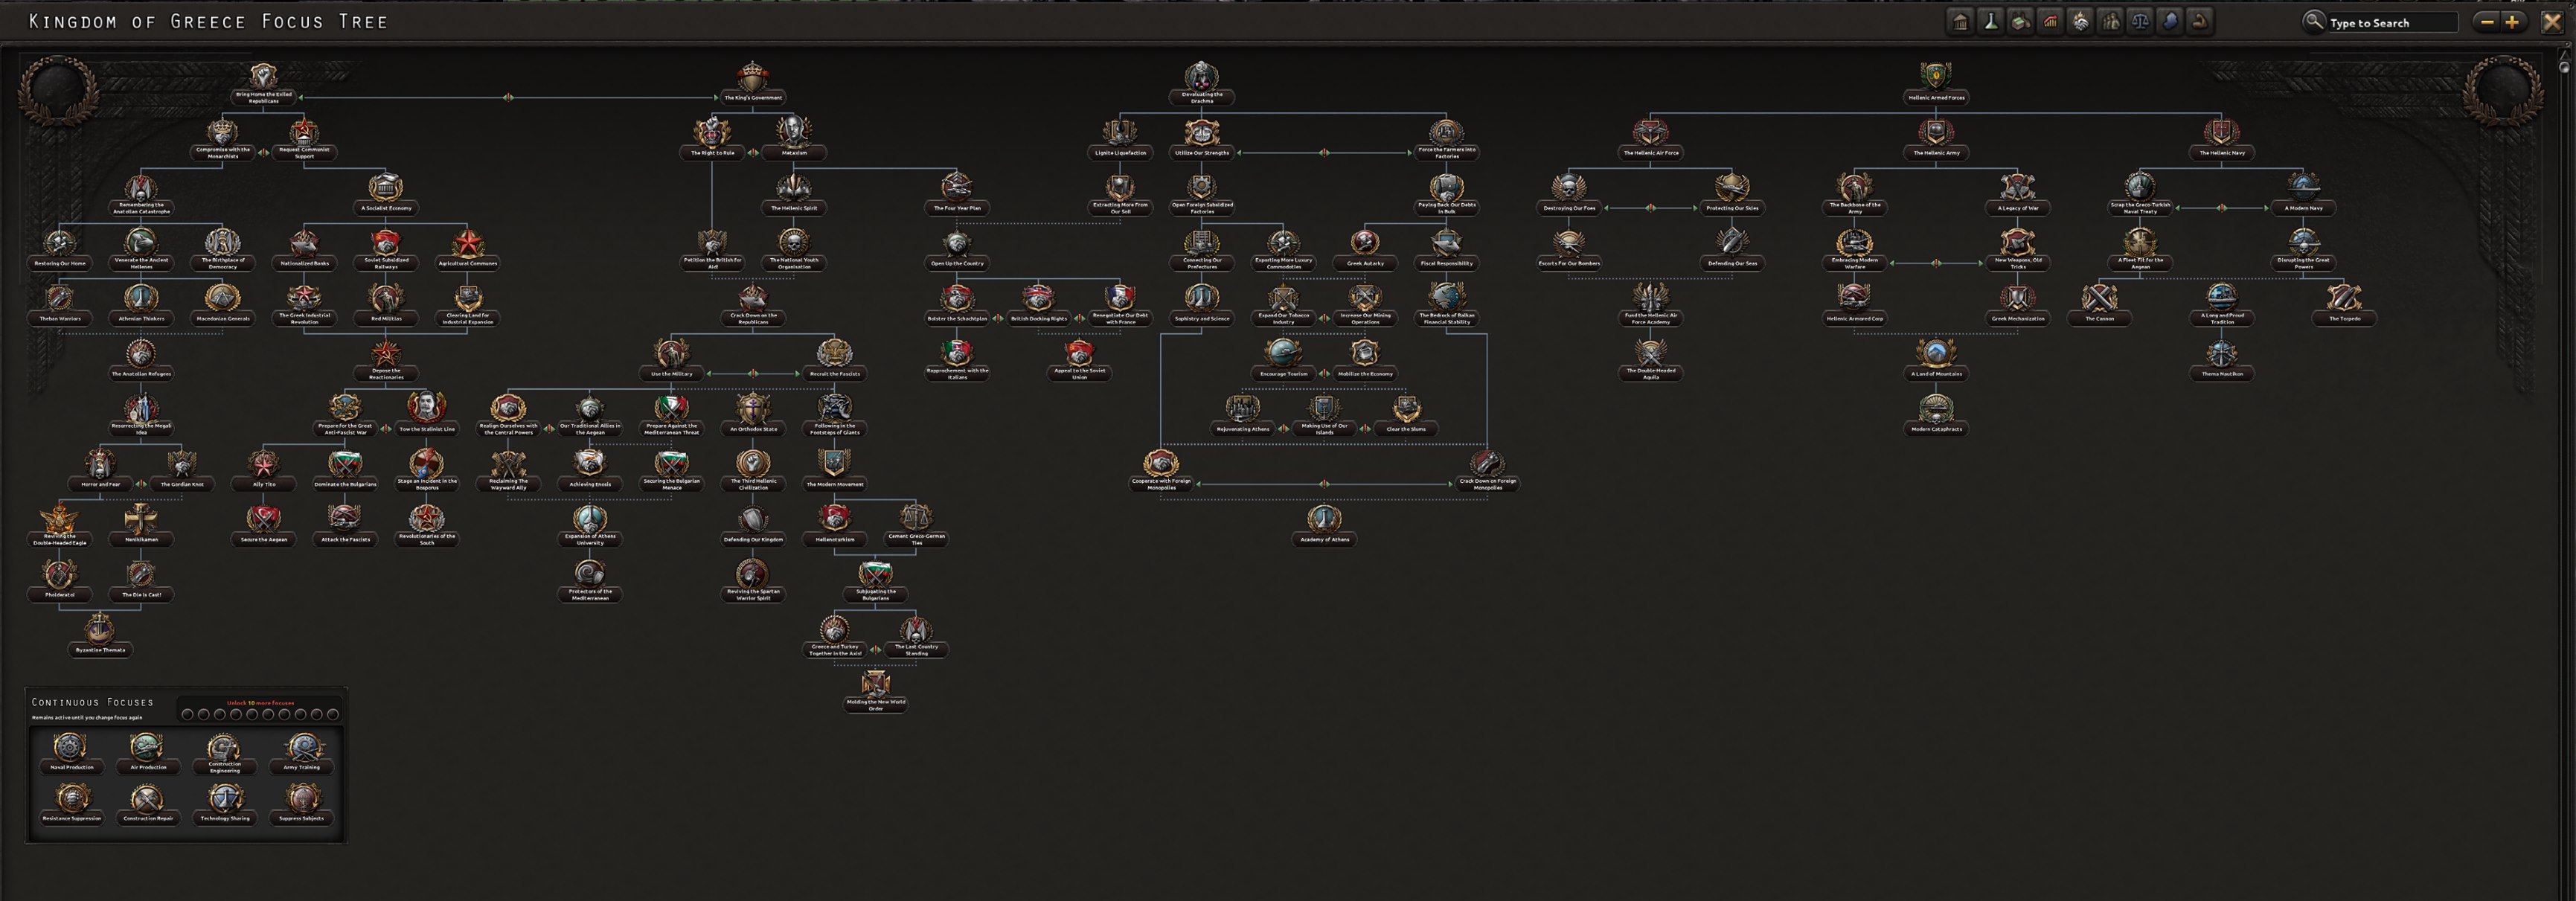The width and height of the screenshot is (2576, 901).
Task: Pick the Revolutionaries of the South focus icon
Action: coord(427,518)
